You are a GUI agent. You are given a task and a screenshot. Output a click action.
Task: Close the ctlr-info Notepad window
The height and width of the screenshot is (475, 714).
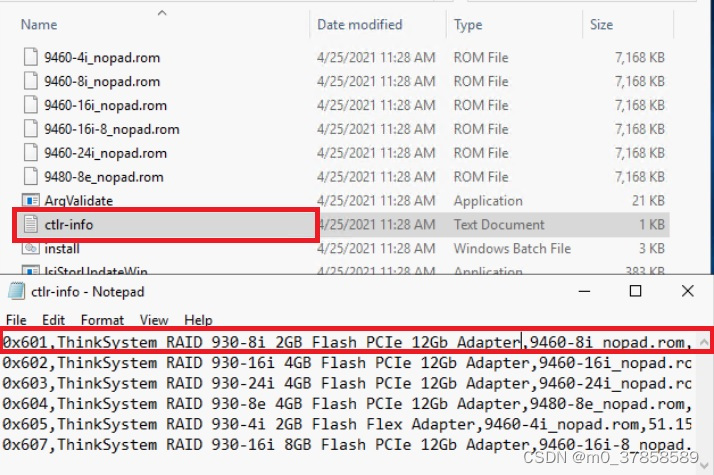click(688, 291)
